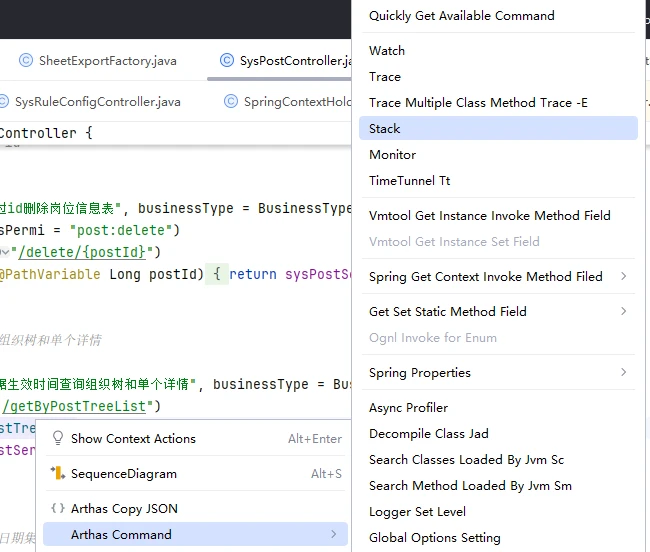The width and height of the screenshot is (650, 552).
Task: Select the Stack command
Action: click(498, 128)
